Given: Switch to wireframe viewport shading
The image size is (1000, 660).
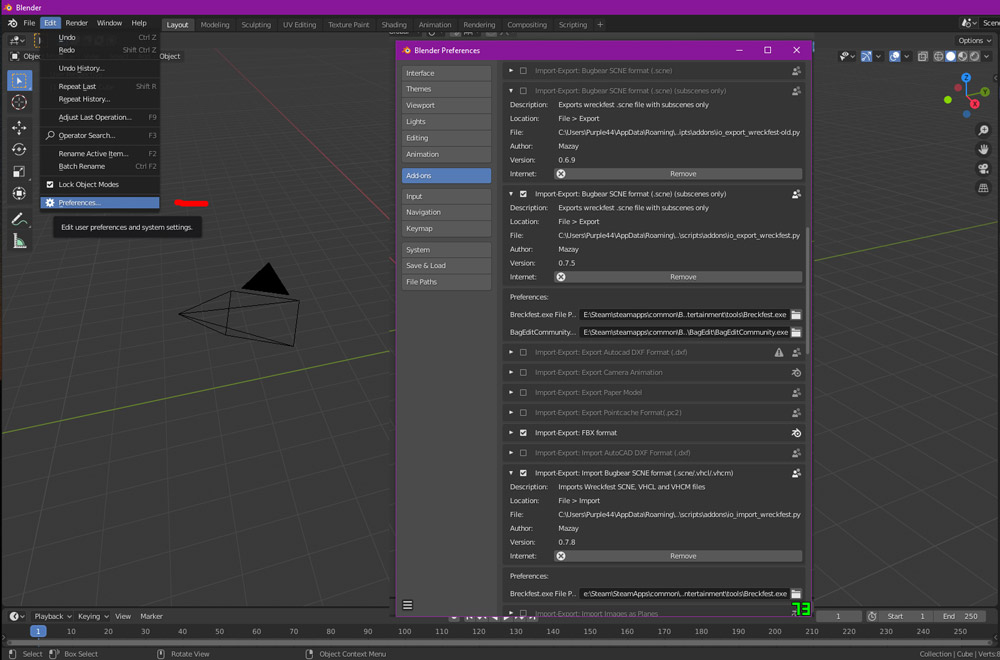Looking at the screenshot, I should (x=939, y=56).
